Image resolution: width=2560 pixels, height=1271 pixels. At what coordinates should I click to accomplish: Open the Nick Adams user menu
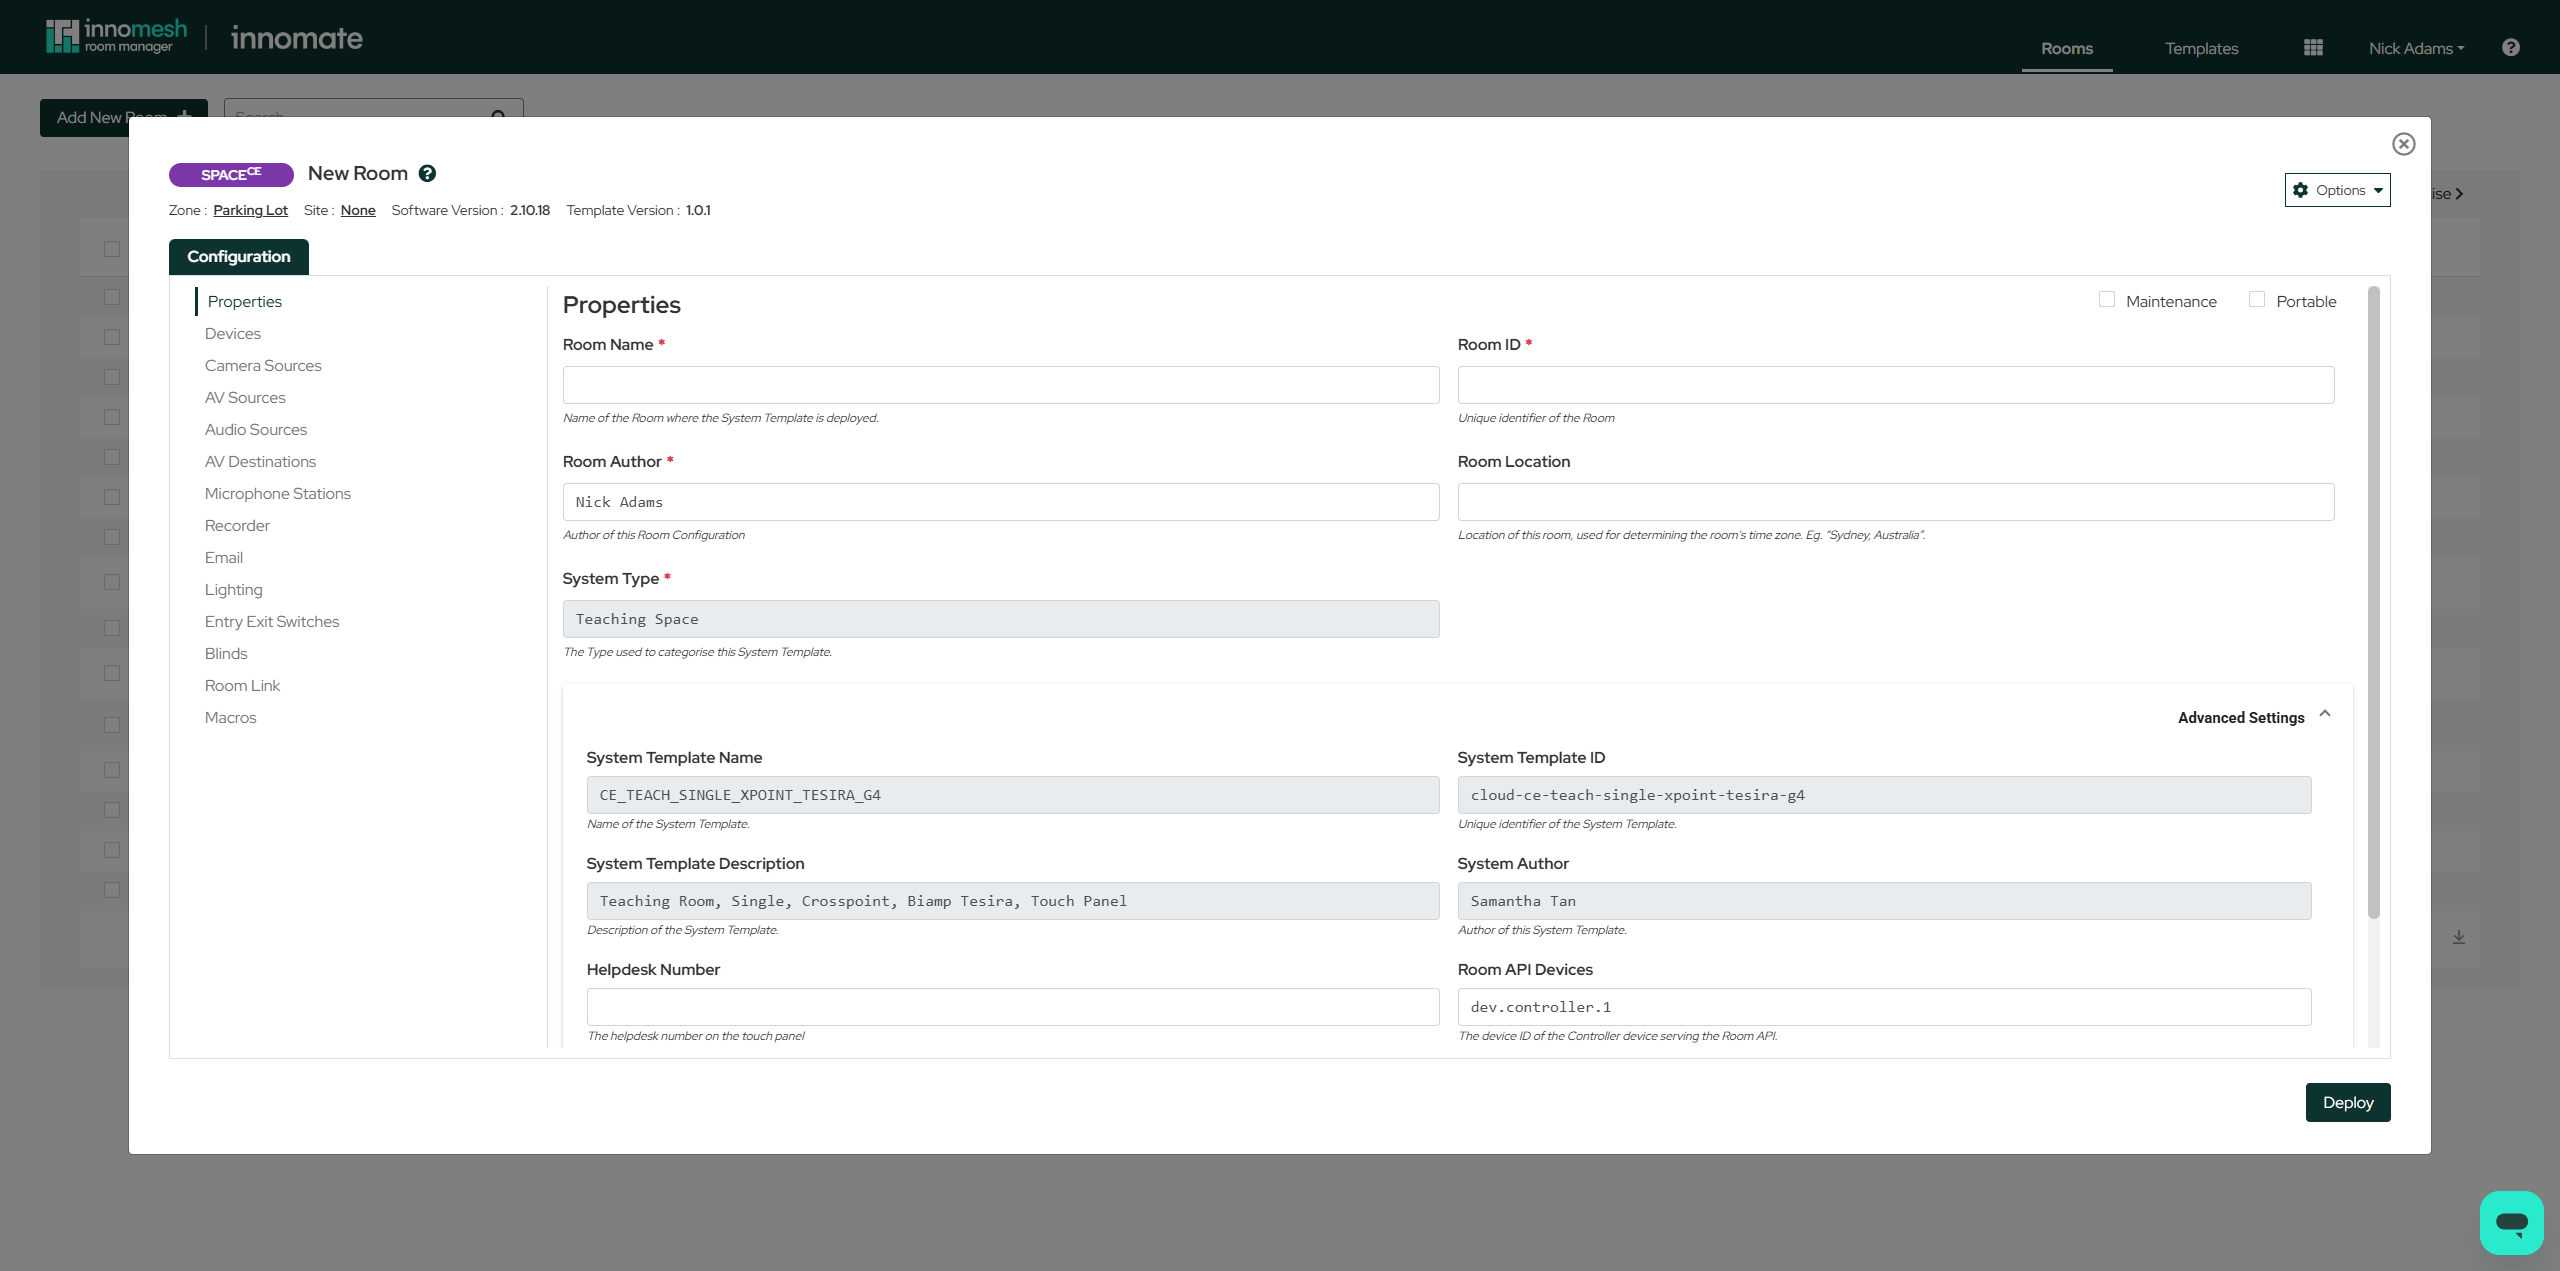(x=2416, y=49)
